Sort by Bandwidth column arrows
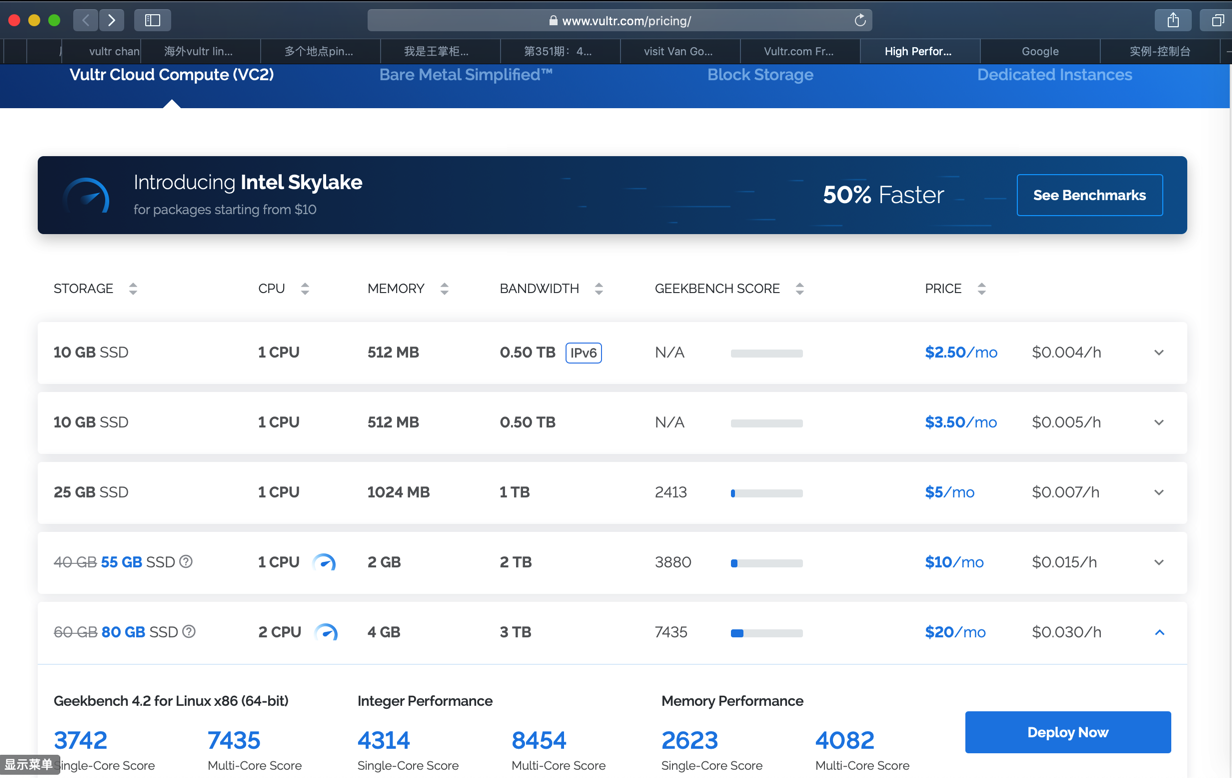1232x778 pixels. pyautogui.click(x=599, y=289)
